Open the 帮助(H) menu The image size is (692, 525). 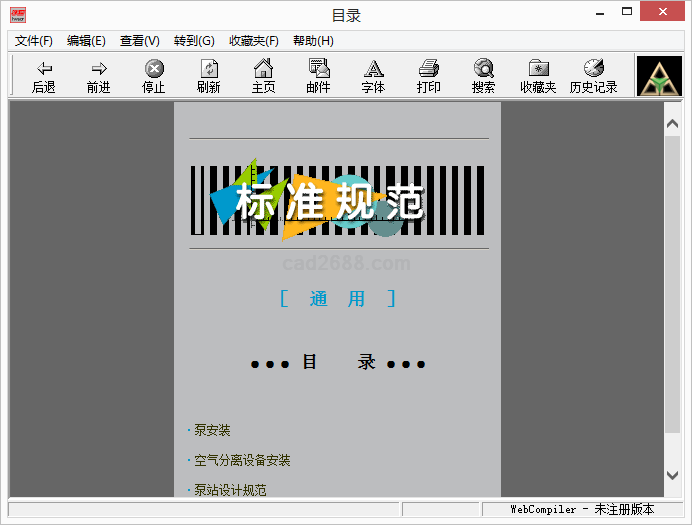[313, 41]
